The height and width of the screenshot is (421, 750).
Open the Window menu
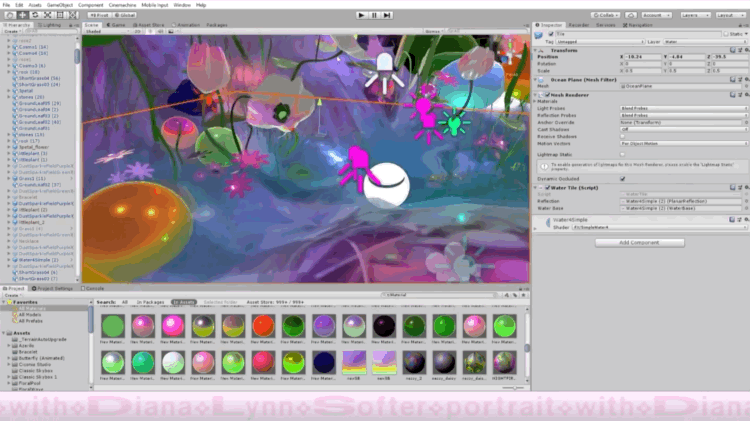[x=182, y=5]
